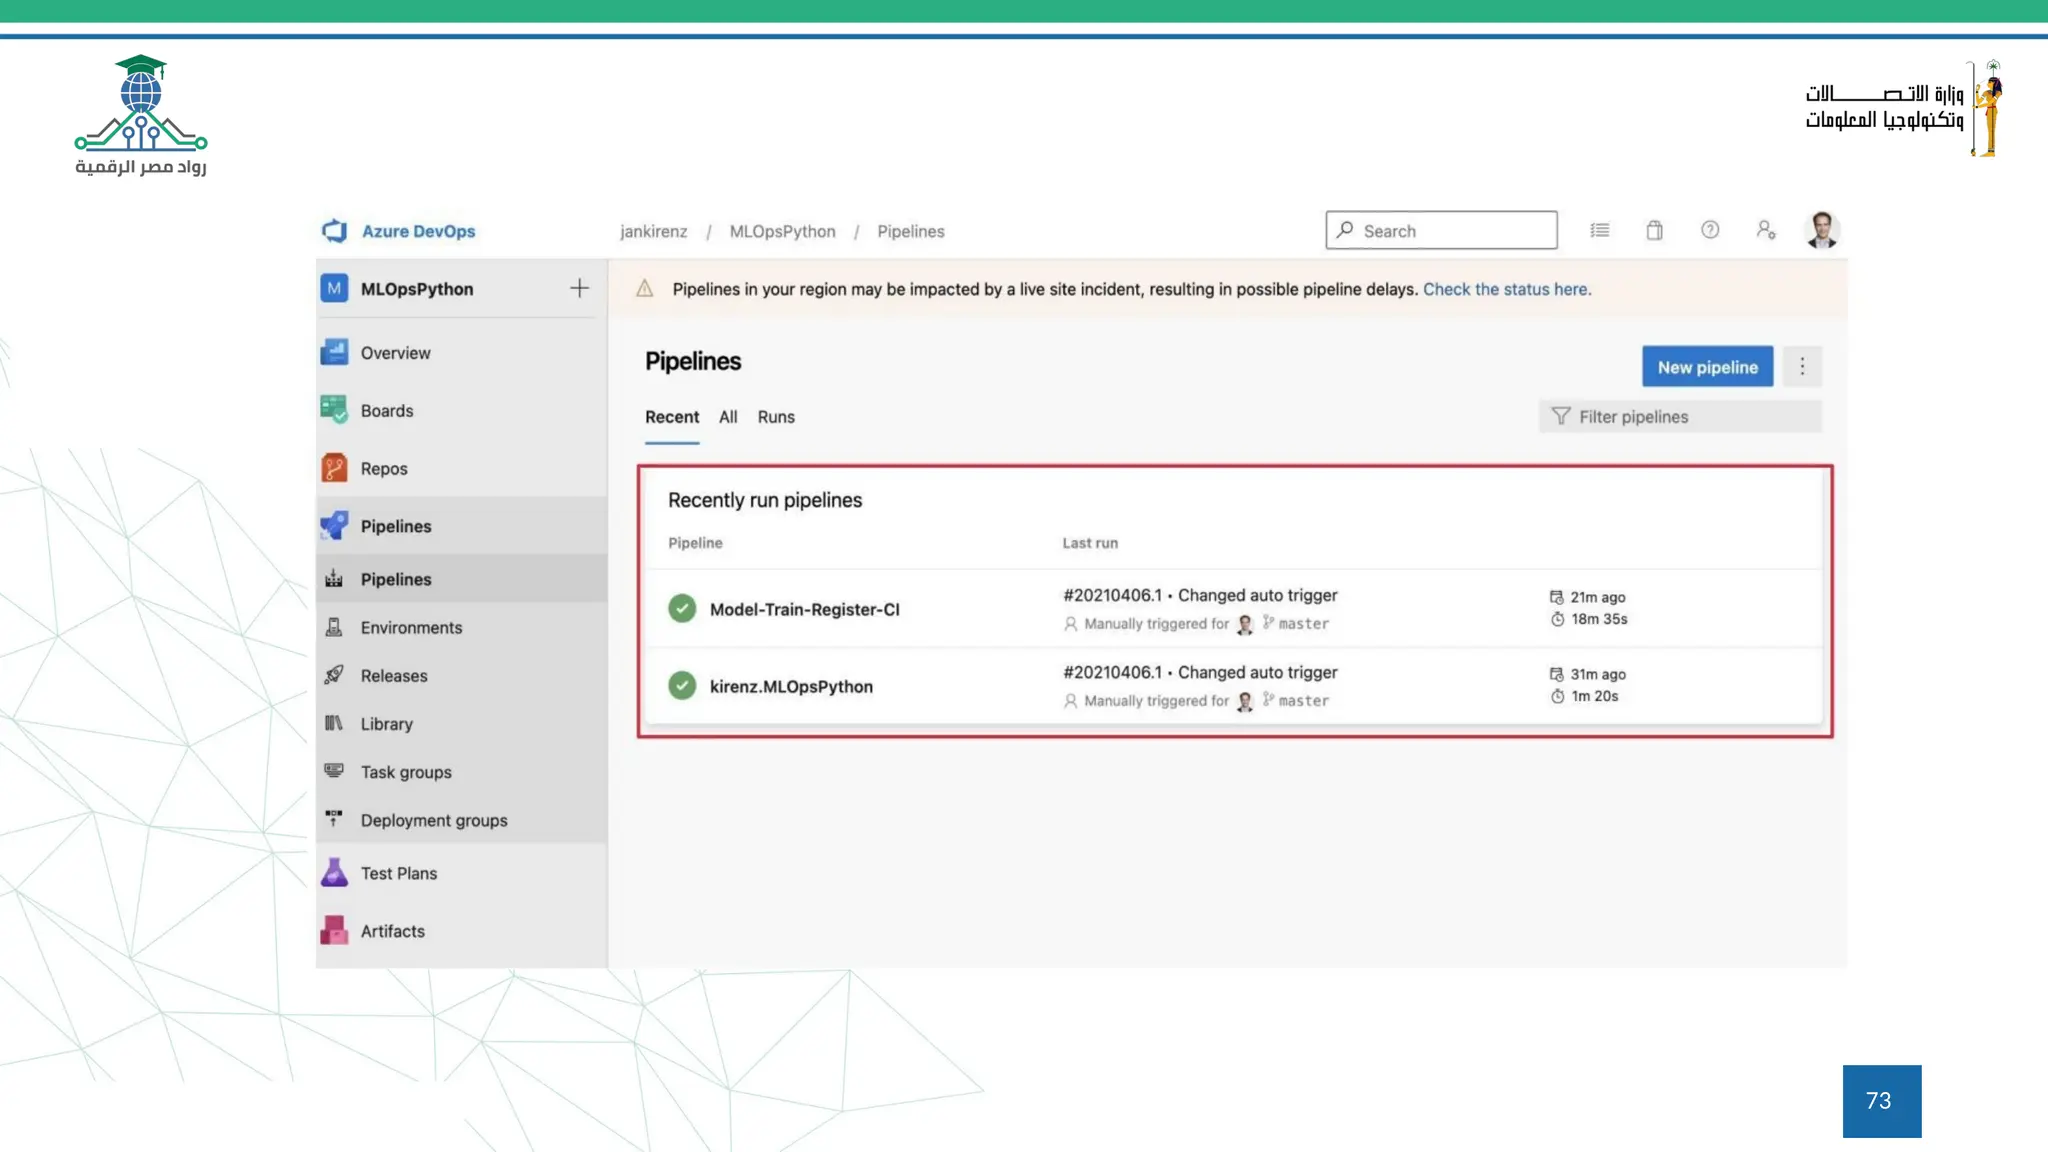This screenshot has height=1152, width=2048.
Task: Open Boards in the sidebar
Action: click(x=386, y=411)
